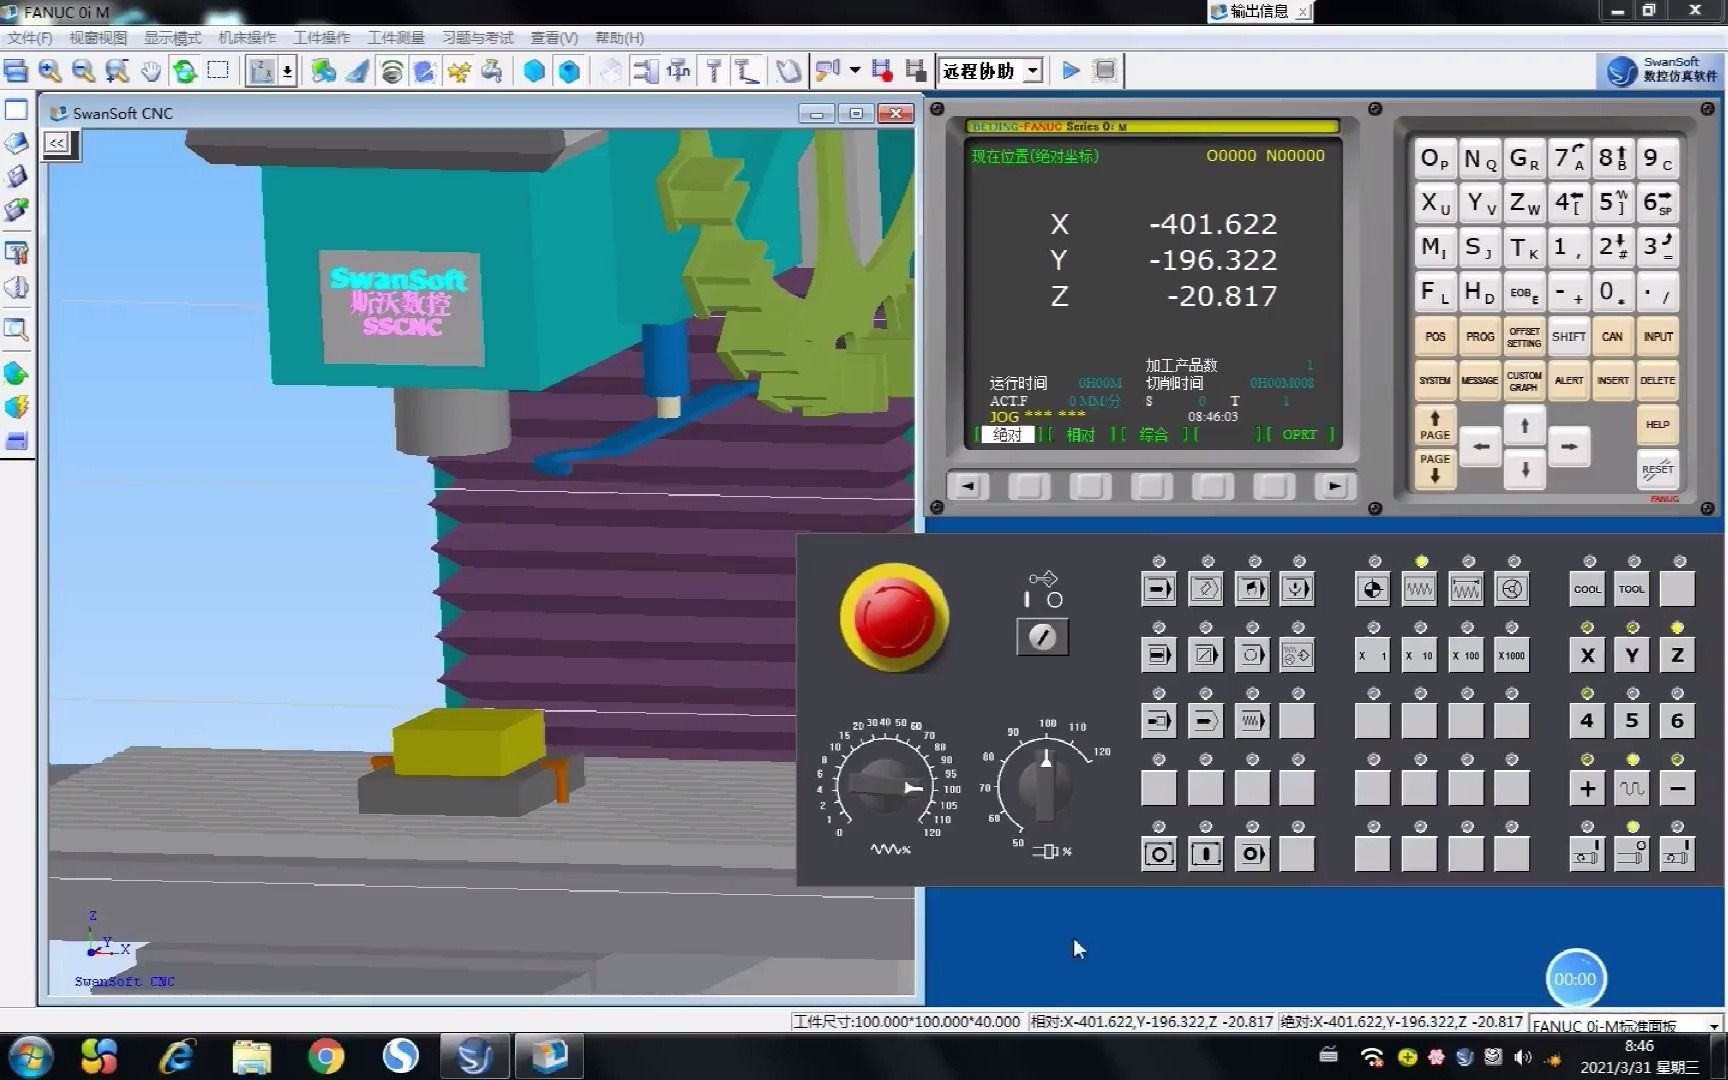Open the 机床操作 menu
Image resolution: width=1728 pixels, height=1080 pixels.
point(247,37)
